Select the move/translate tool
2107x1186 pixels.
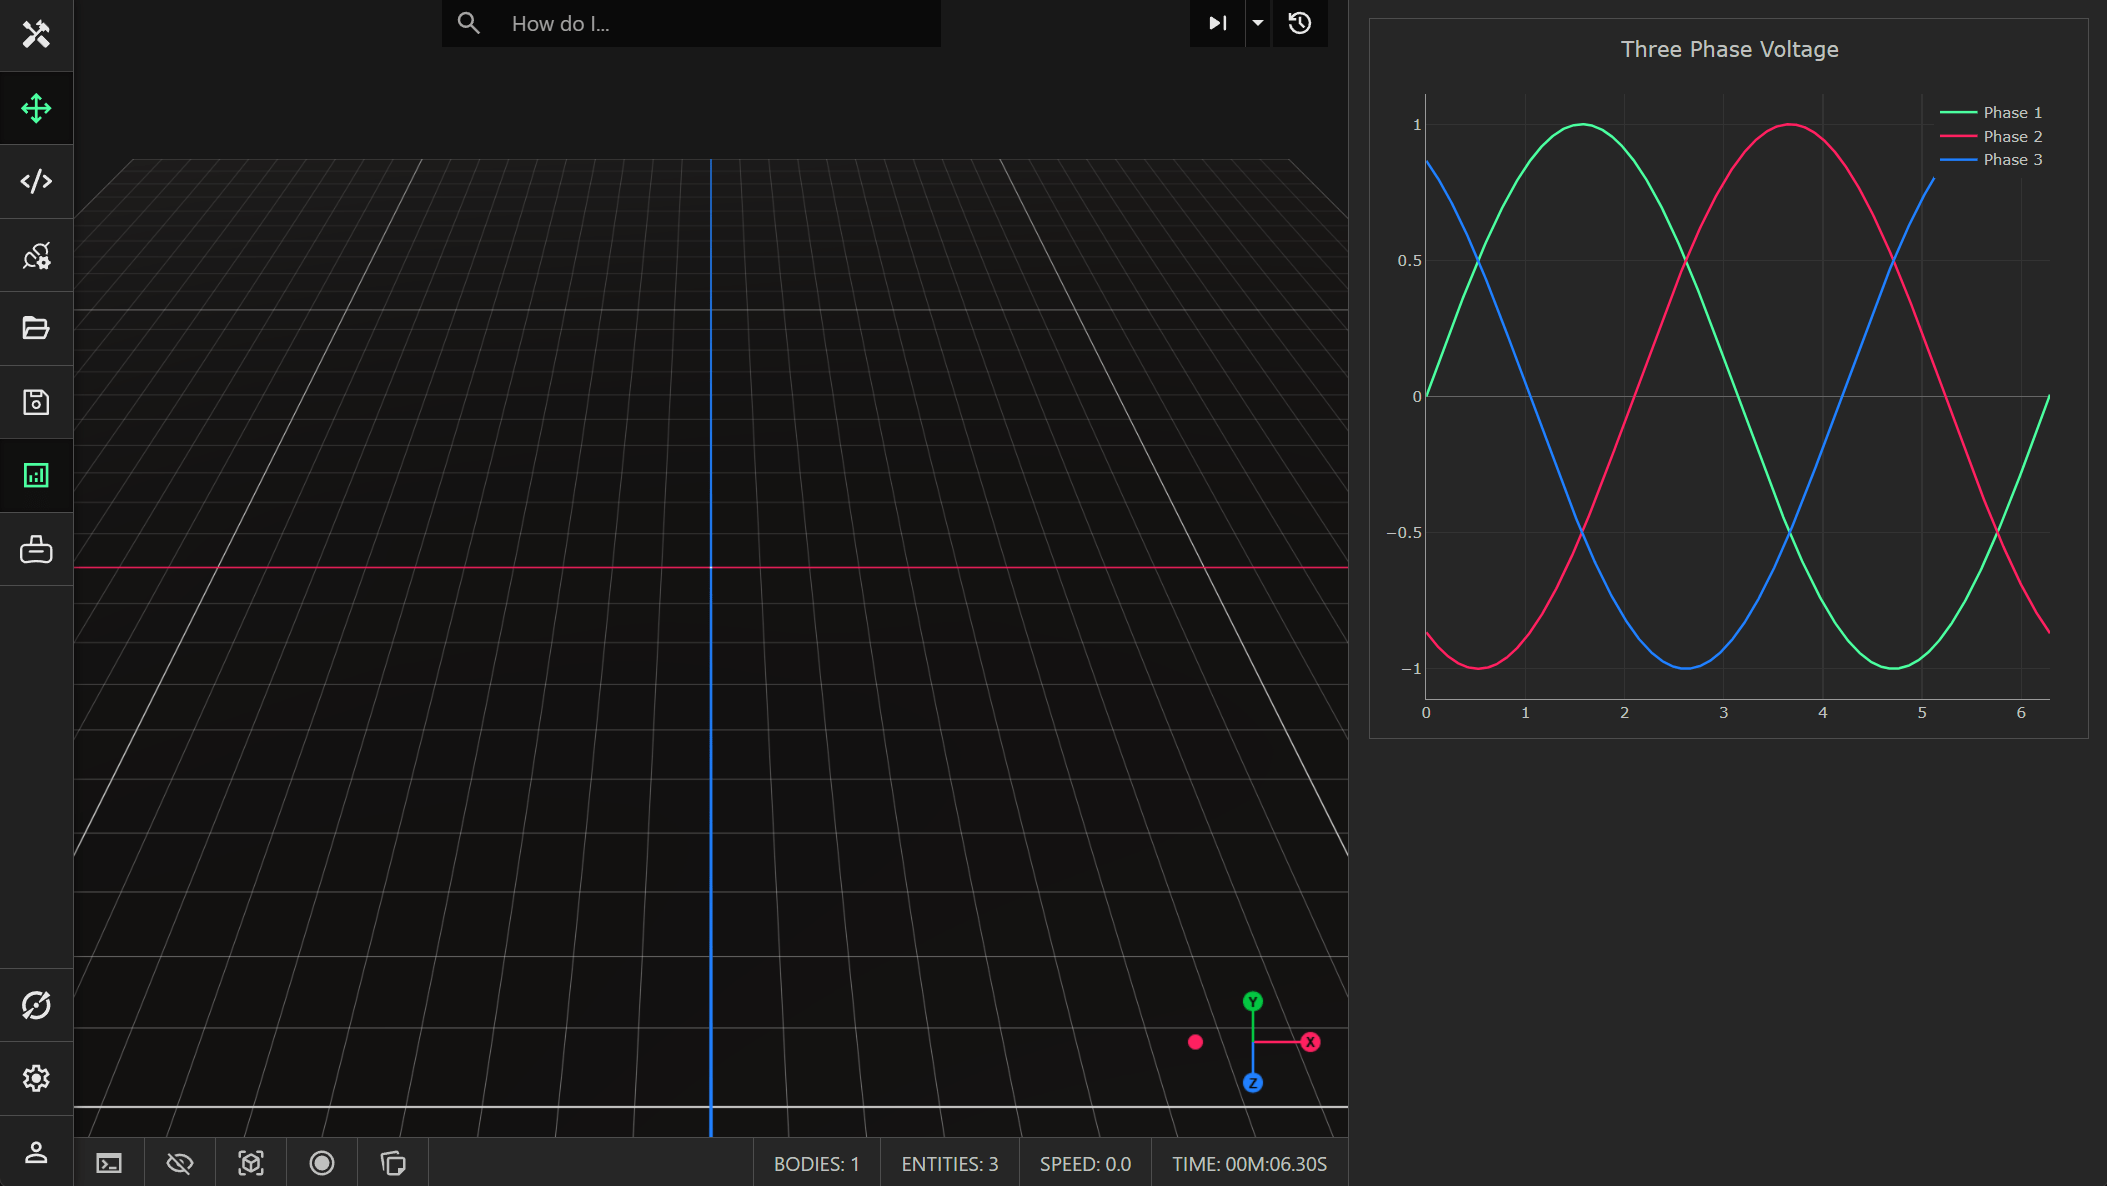click(36, 108)
